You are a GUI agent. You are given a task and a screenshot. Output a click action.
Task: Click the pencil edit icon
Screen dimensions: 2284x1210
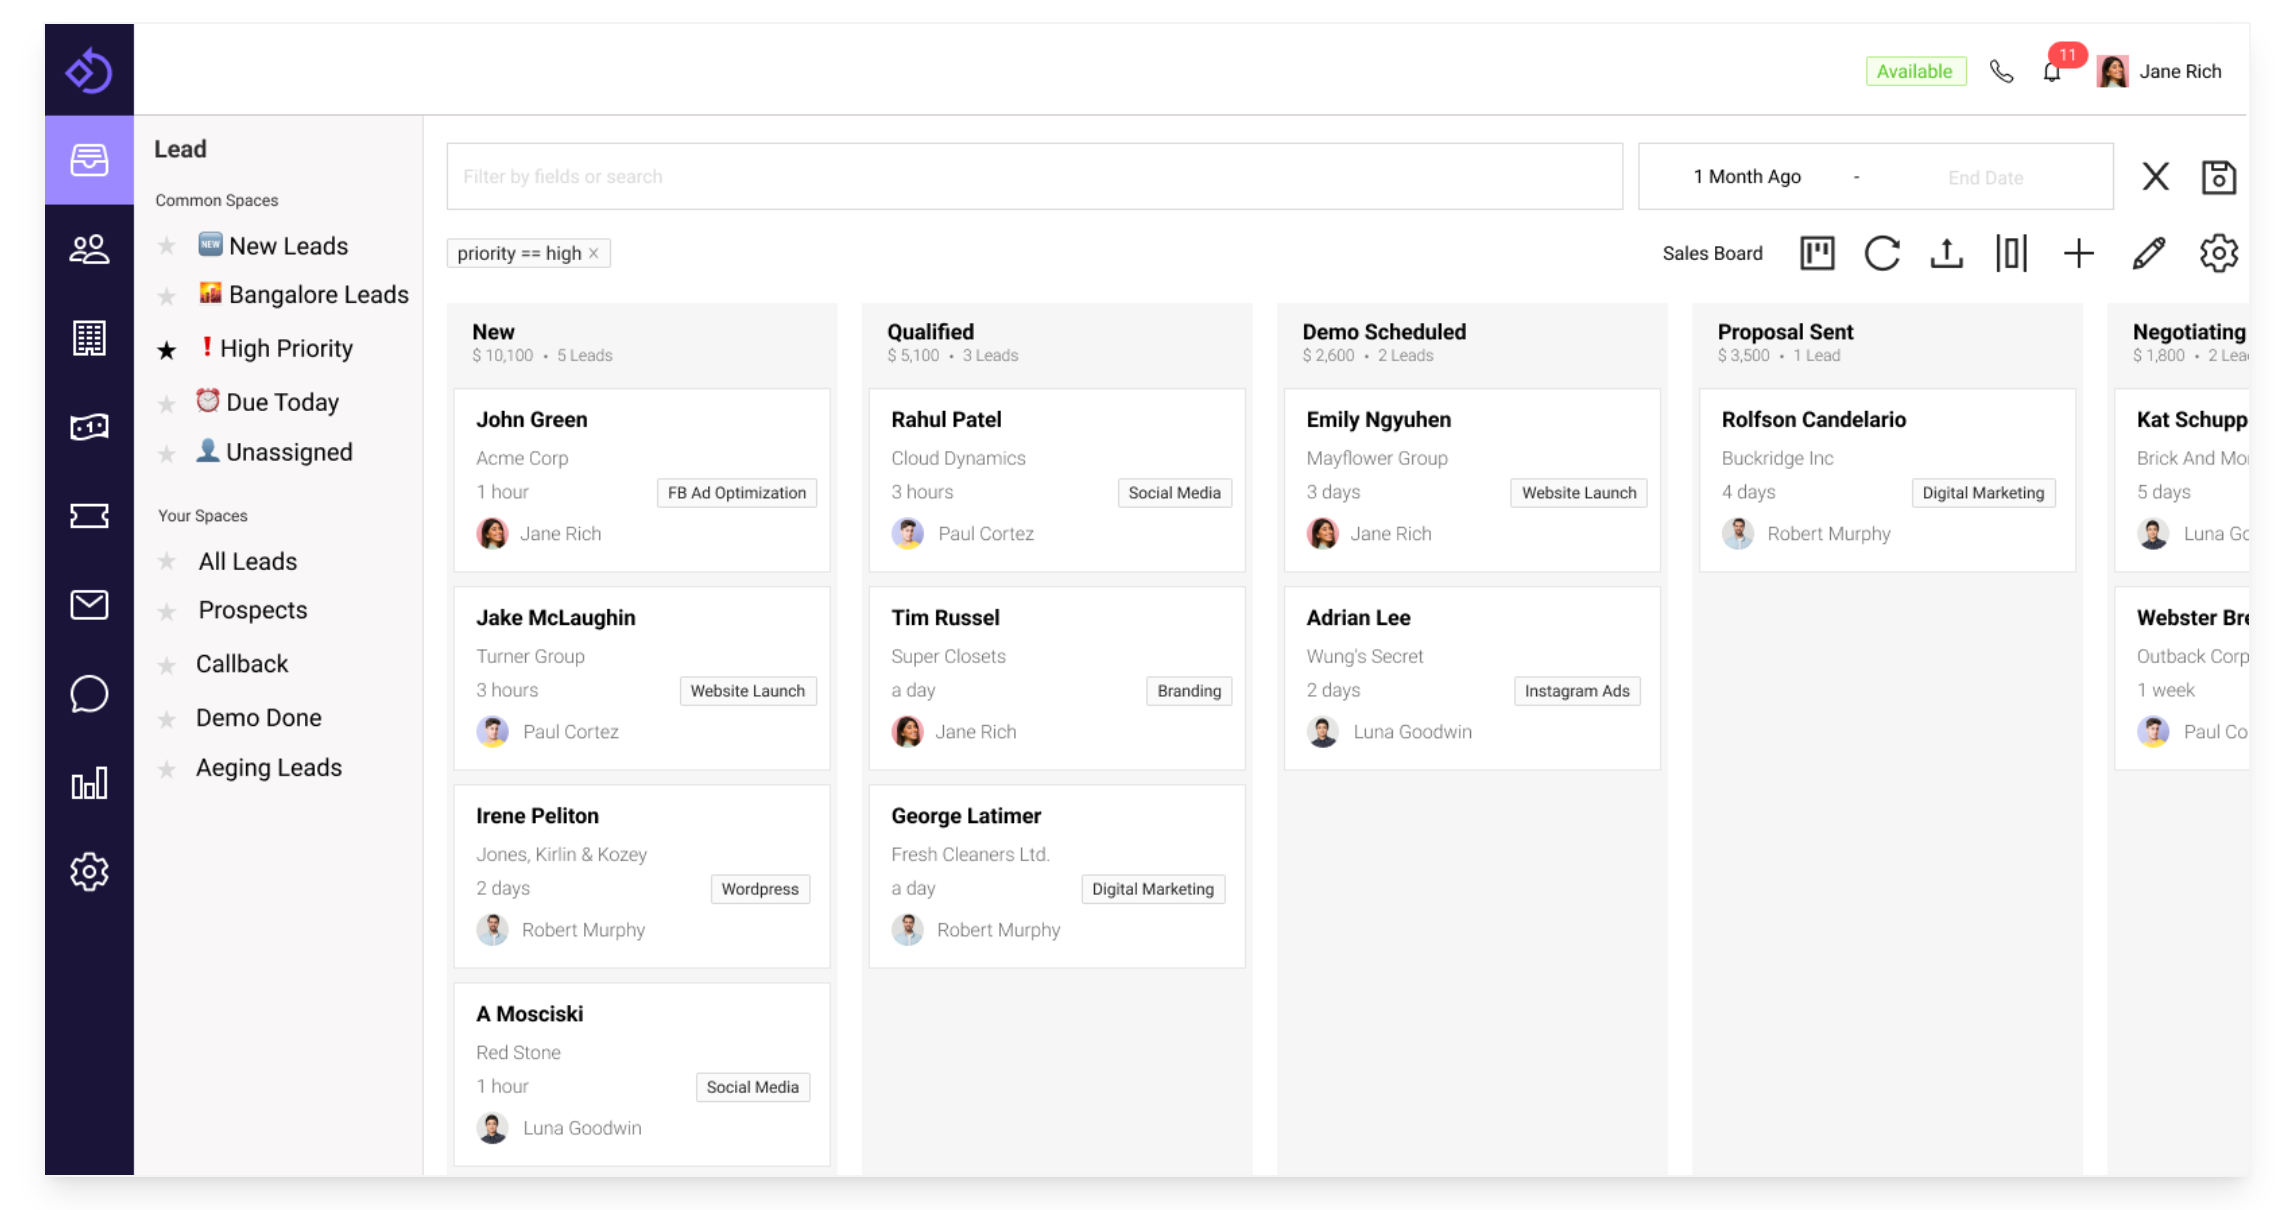2148,253
